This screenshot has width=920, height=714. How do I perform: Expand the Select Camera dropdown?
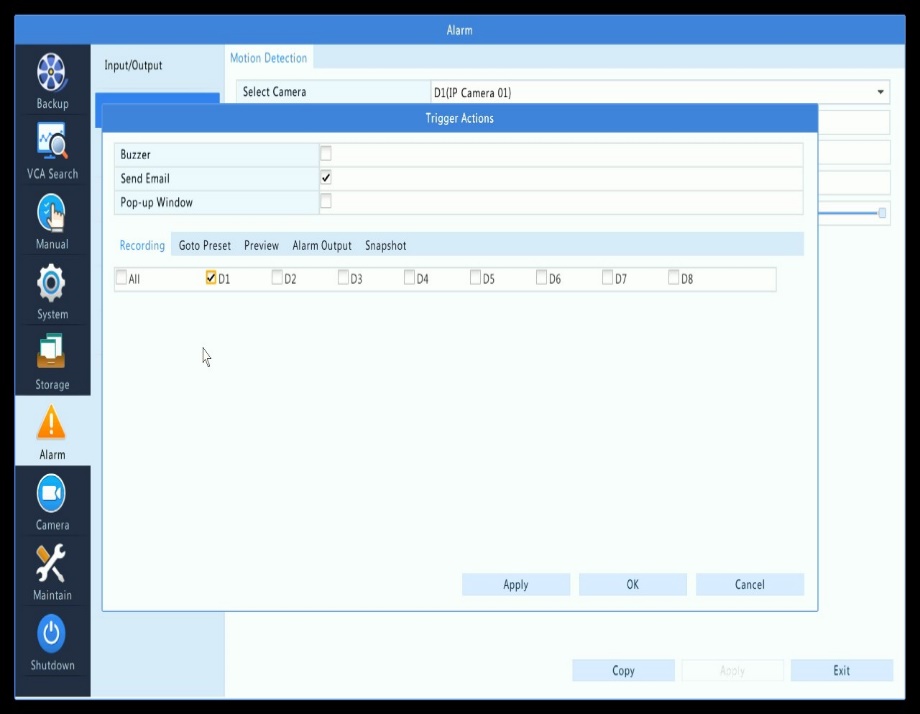tap(880, 93)
